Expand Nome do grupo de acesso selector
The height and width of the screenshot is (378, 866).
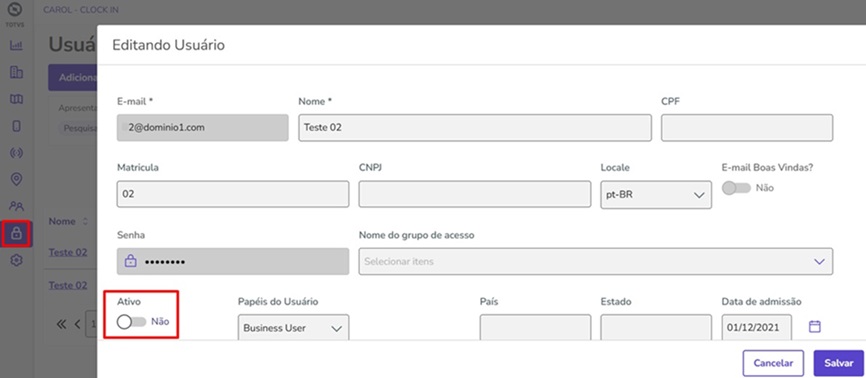click(x=596, y=261)
